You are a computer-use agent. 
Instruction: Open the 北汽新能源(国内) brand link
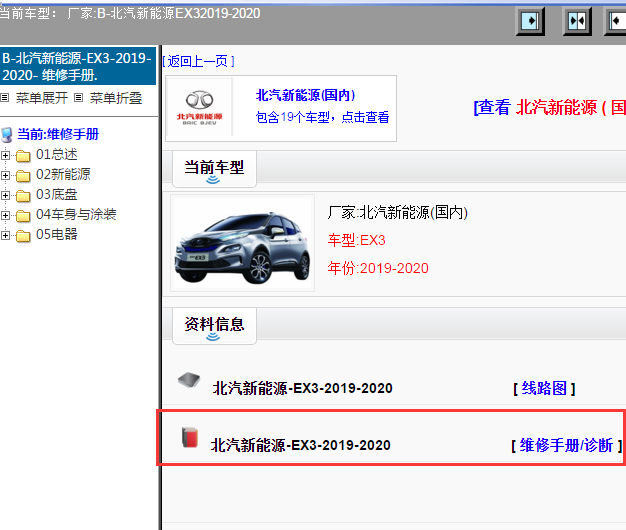[305, 95]
